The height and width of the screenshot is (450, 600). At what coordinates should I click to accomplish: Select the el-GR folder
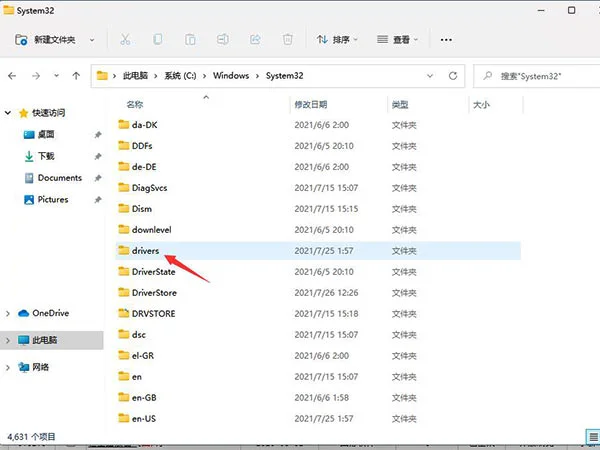318,355
